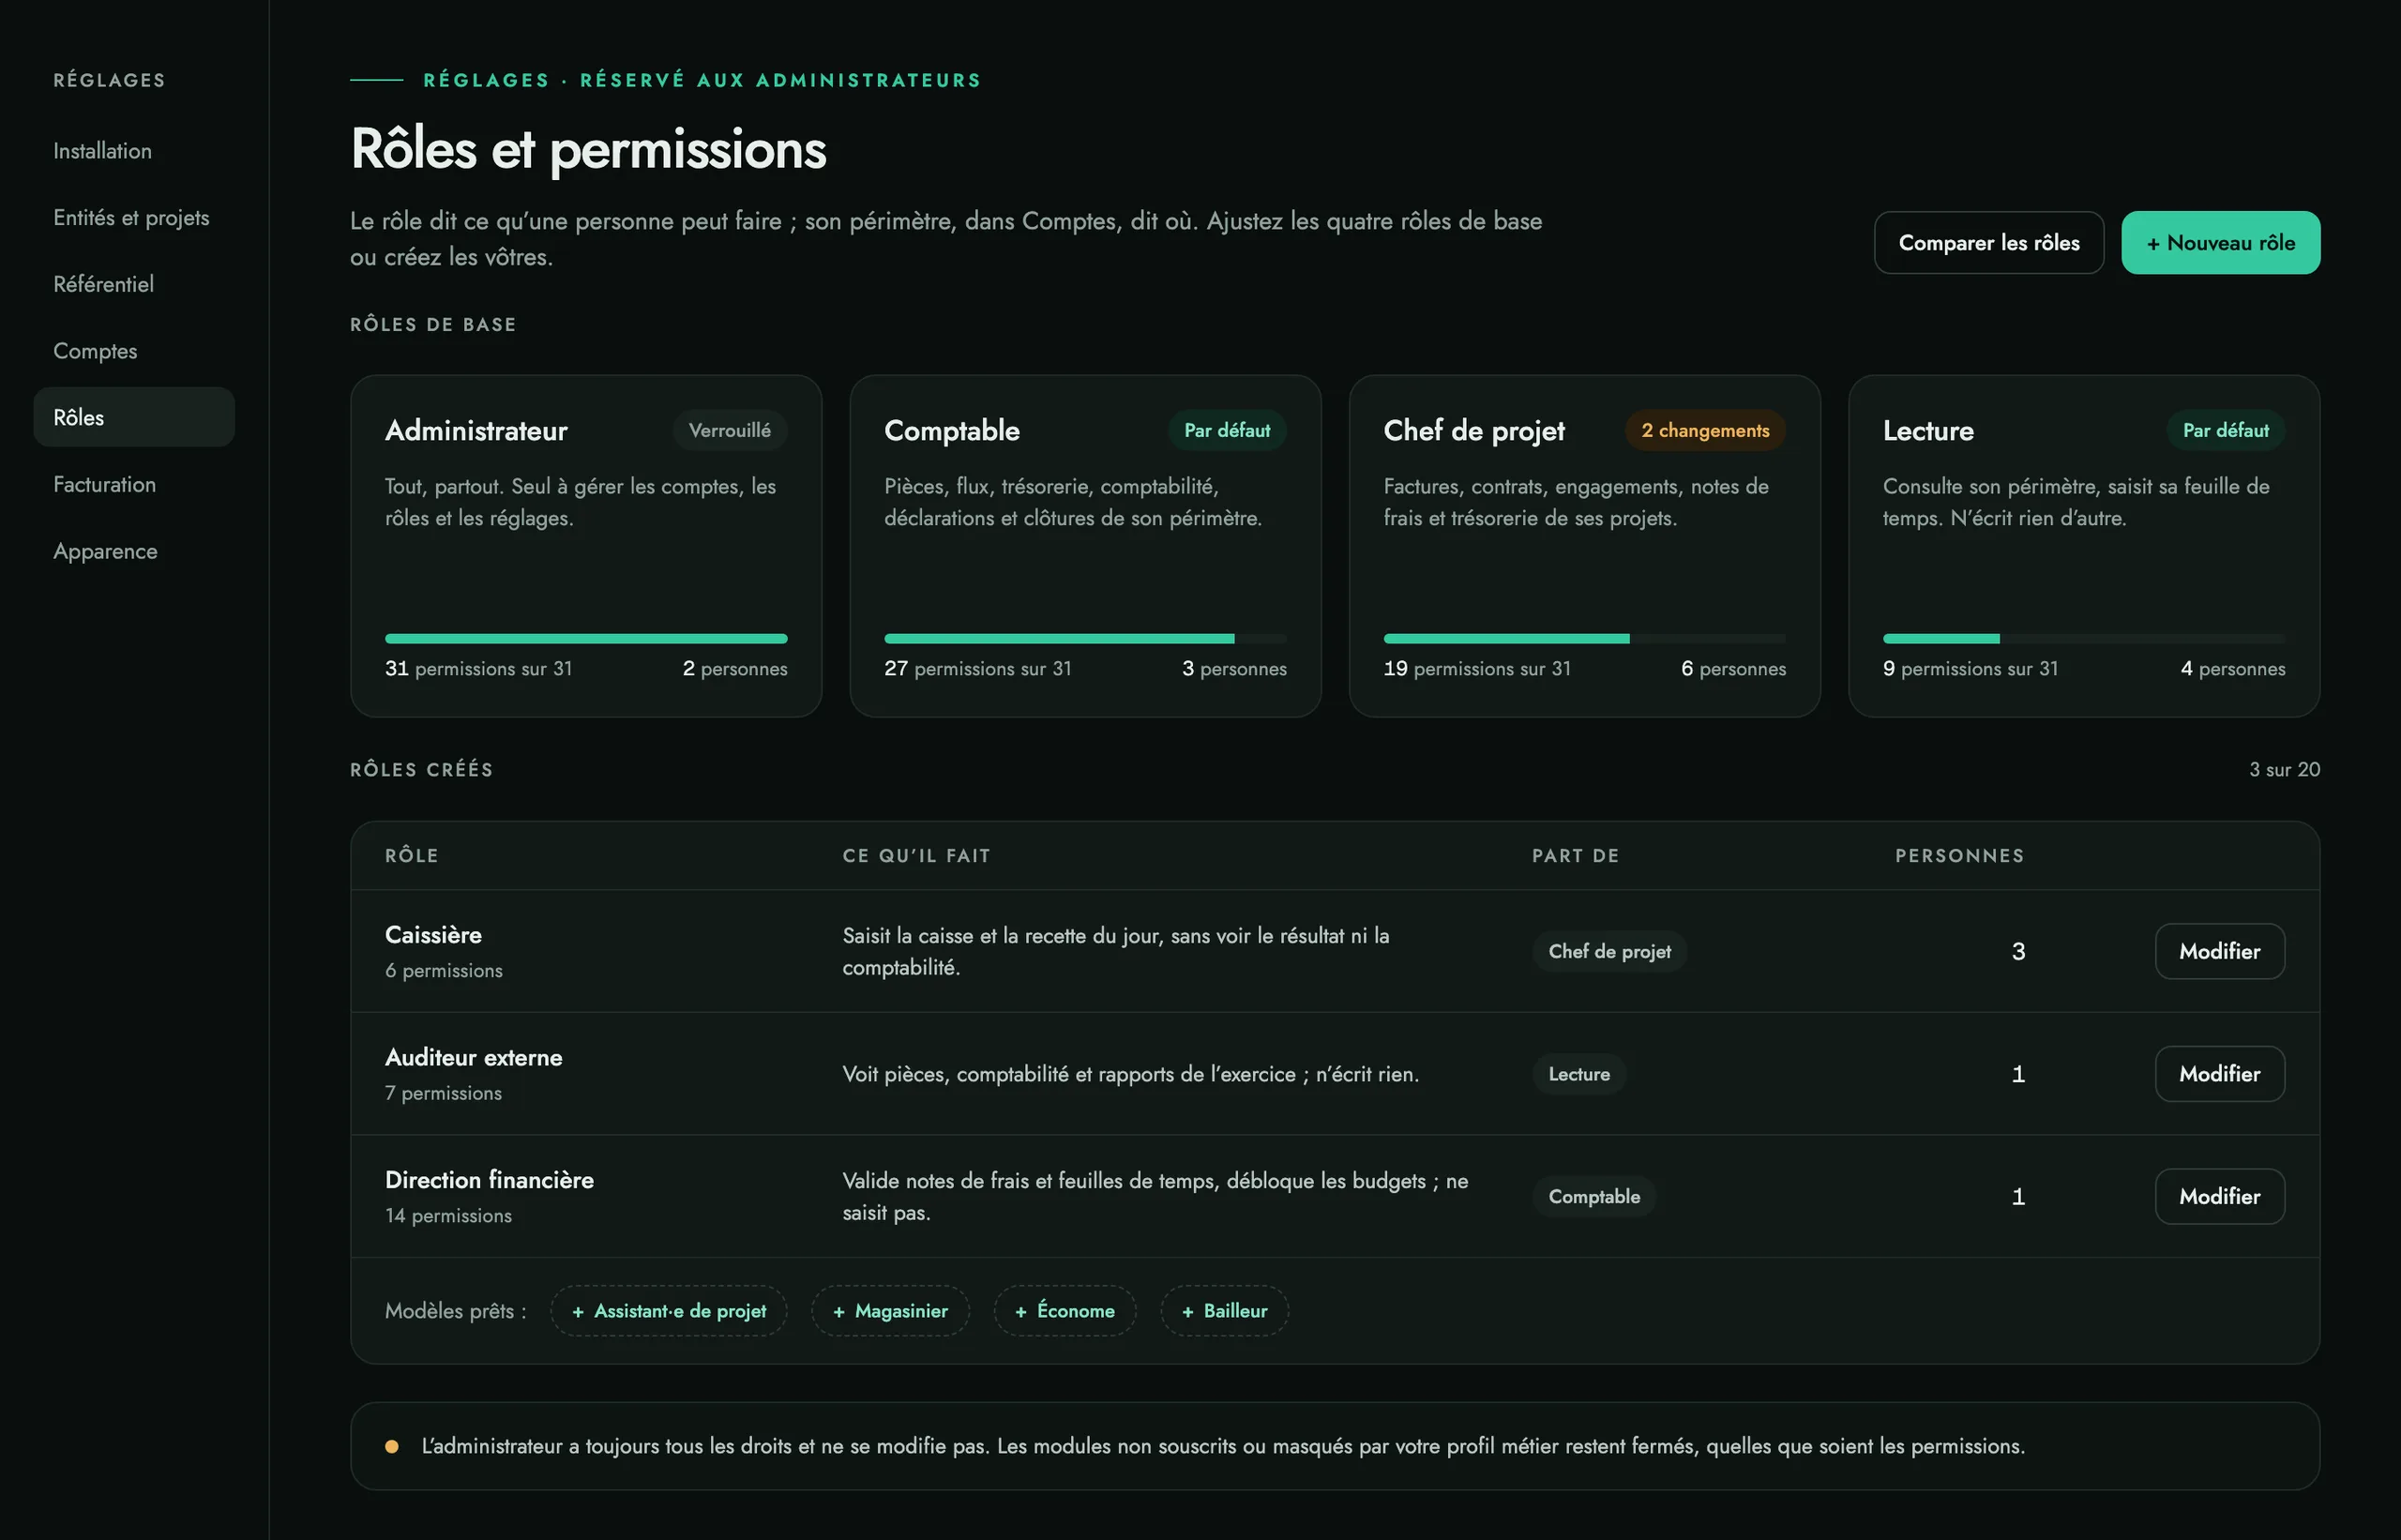Image resolution: width=2401 pixels, height=1540 pixels.
Task: Open the Comptable role card
Action: pos(1085,546)
